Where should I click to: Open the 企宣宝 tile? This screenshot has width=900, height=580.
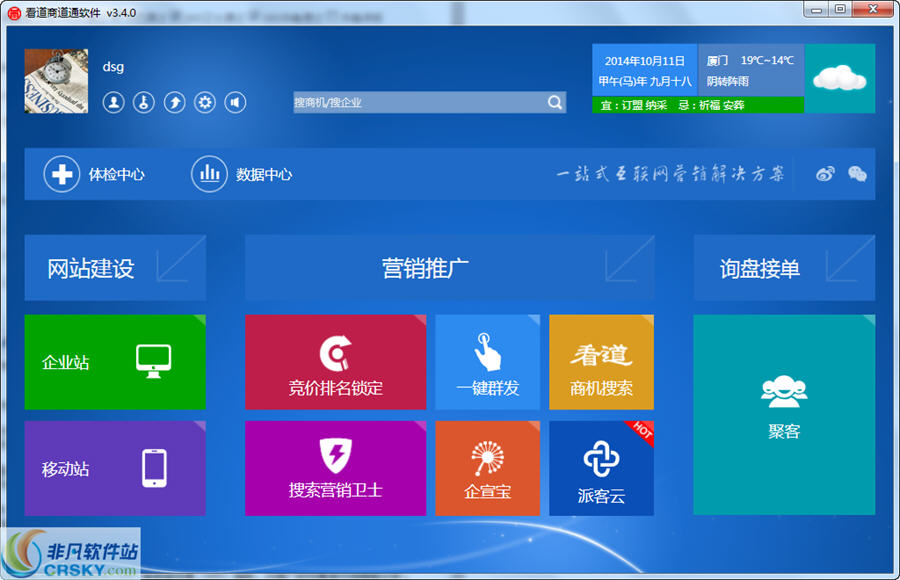tap(487, 468)
